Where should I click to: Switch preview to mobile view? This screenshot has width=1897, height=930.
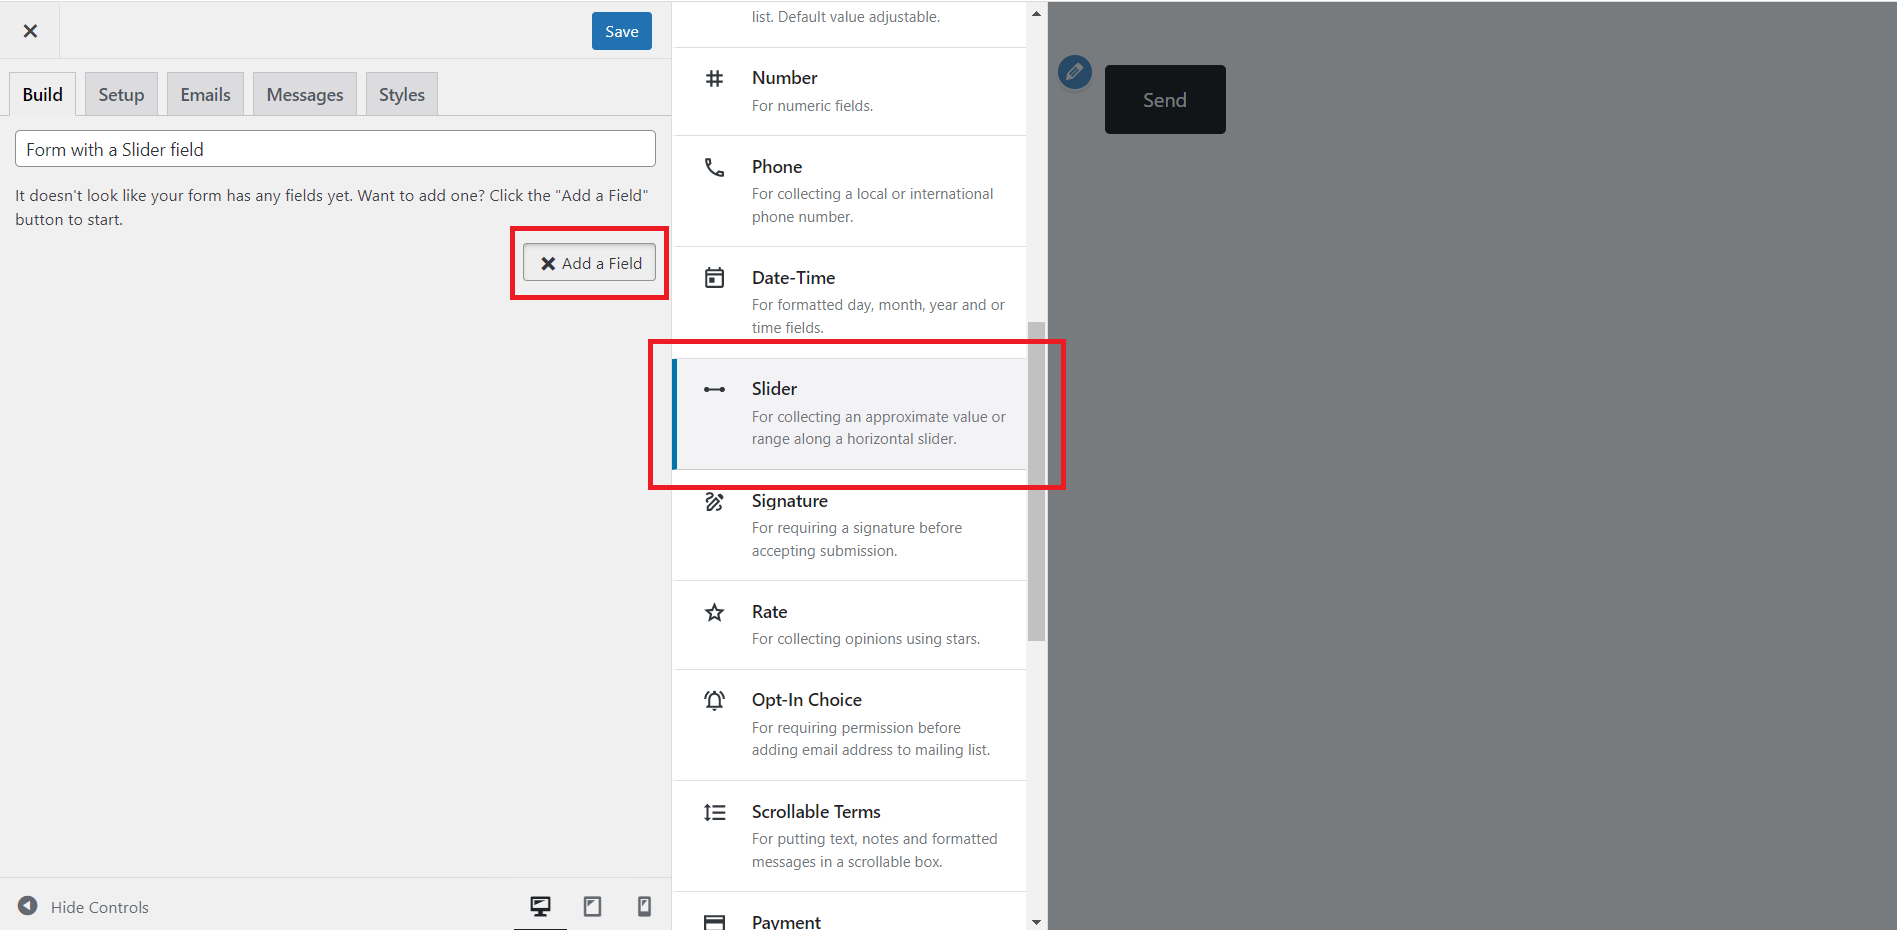643,906
